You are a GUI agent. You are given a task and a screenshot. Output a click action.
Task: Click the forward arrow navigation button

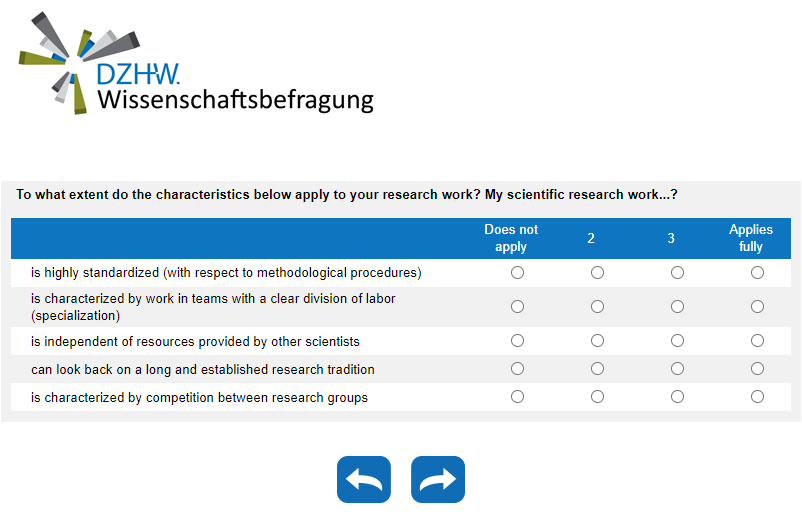pyautogui.click(x=438, y=480)
